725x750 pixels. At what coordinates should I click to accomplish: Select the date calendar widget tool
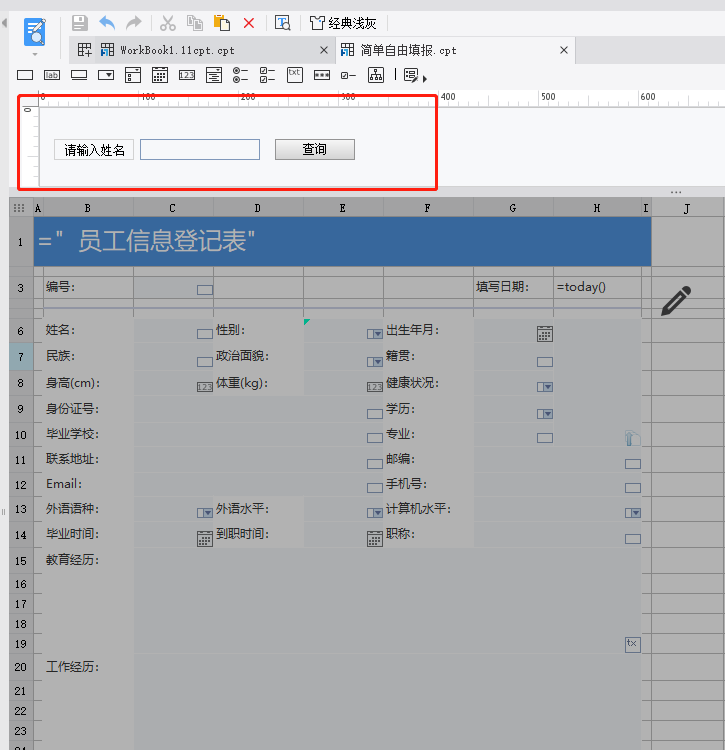(x=160, y=75)
